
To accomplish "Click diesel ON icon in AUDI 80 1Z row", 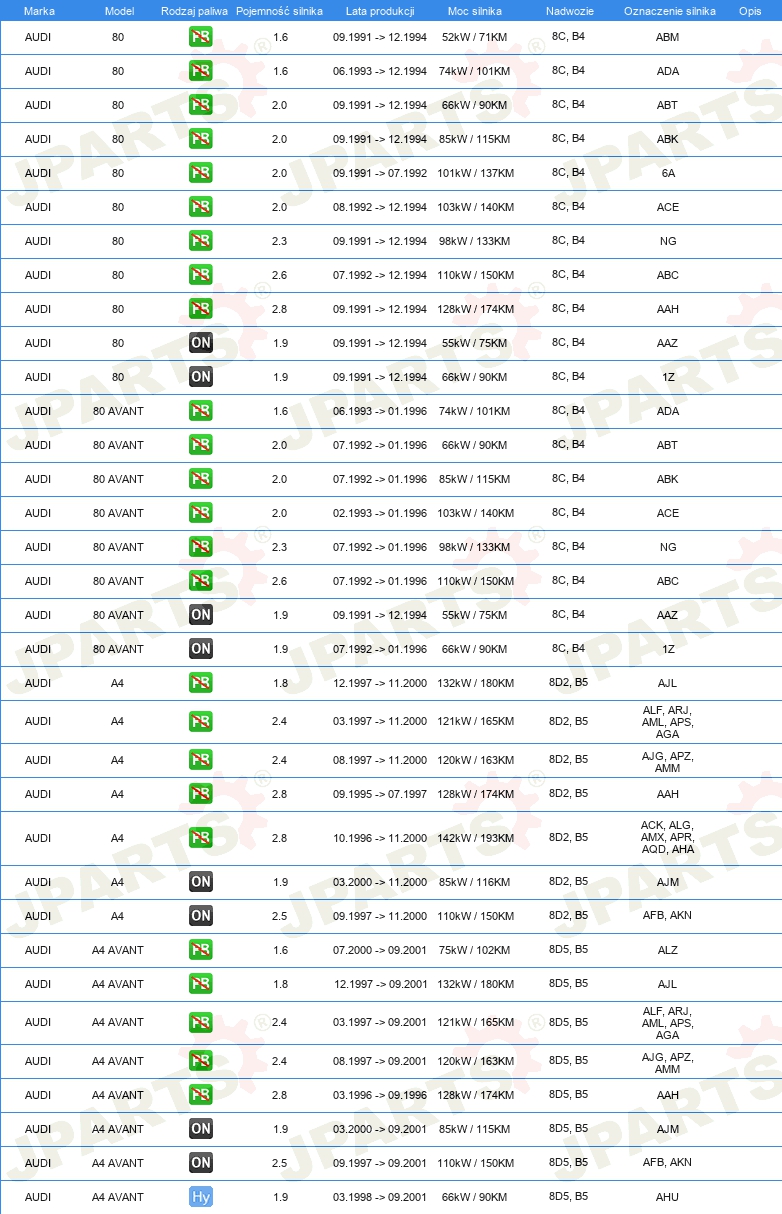I will 200,377.
